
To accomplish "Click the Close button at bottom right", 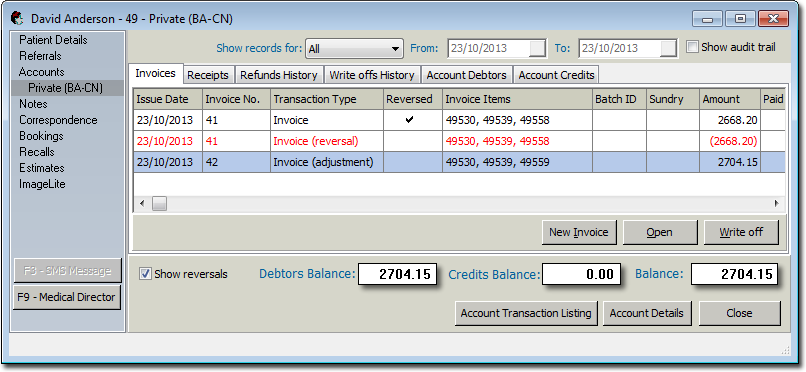I will click(x=739, y=313).
